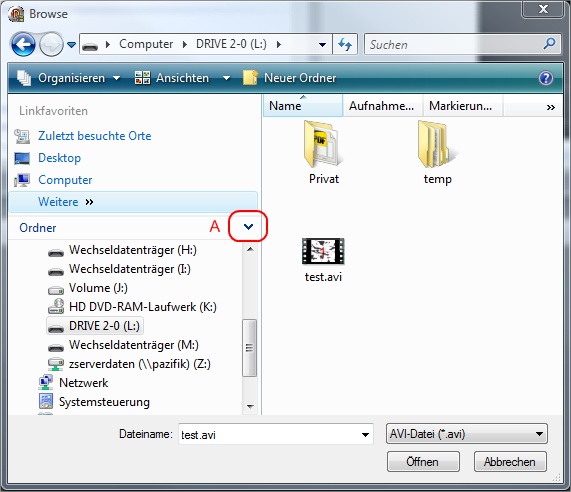Click the greyed-out Forward arrow button

tap(51, 44)
